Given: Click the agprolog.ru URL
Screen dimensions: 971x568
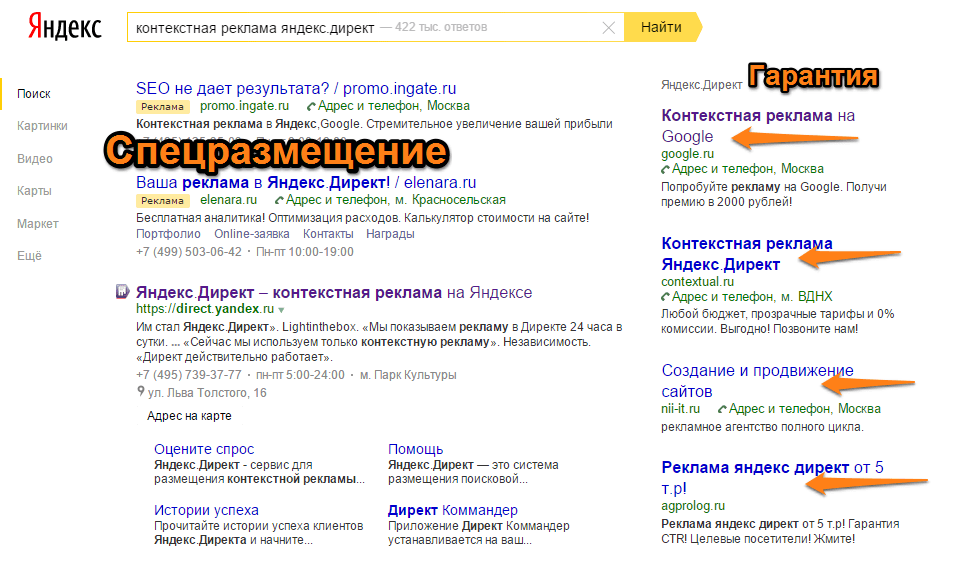Looking at the screenshot, I should point(693,506).
